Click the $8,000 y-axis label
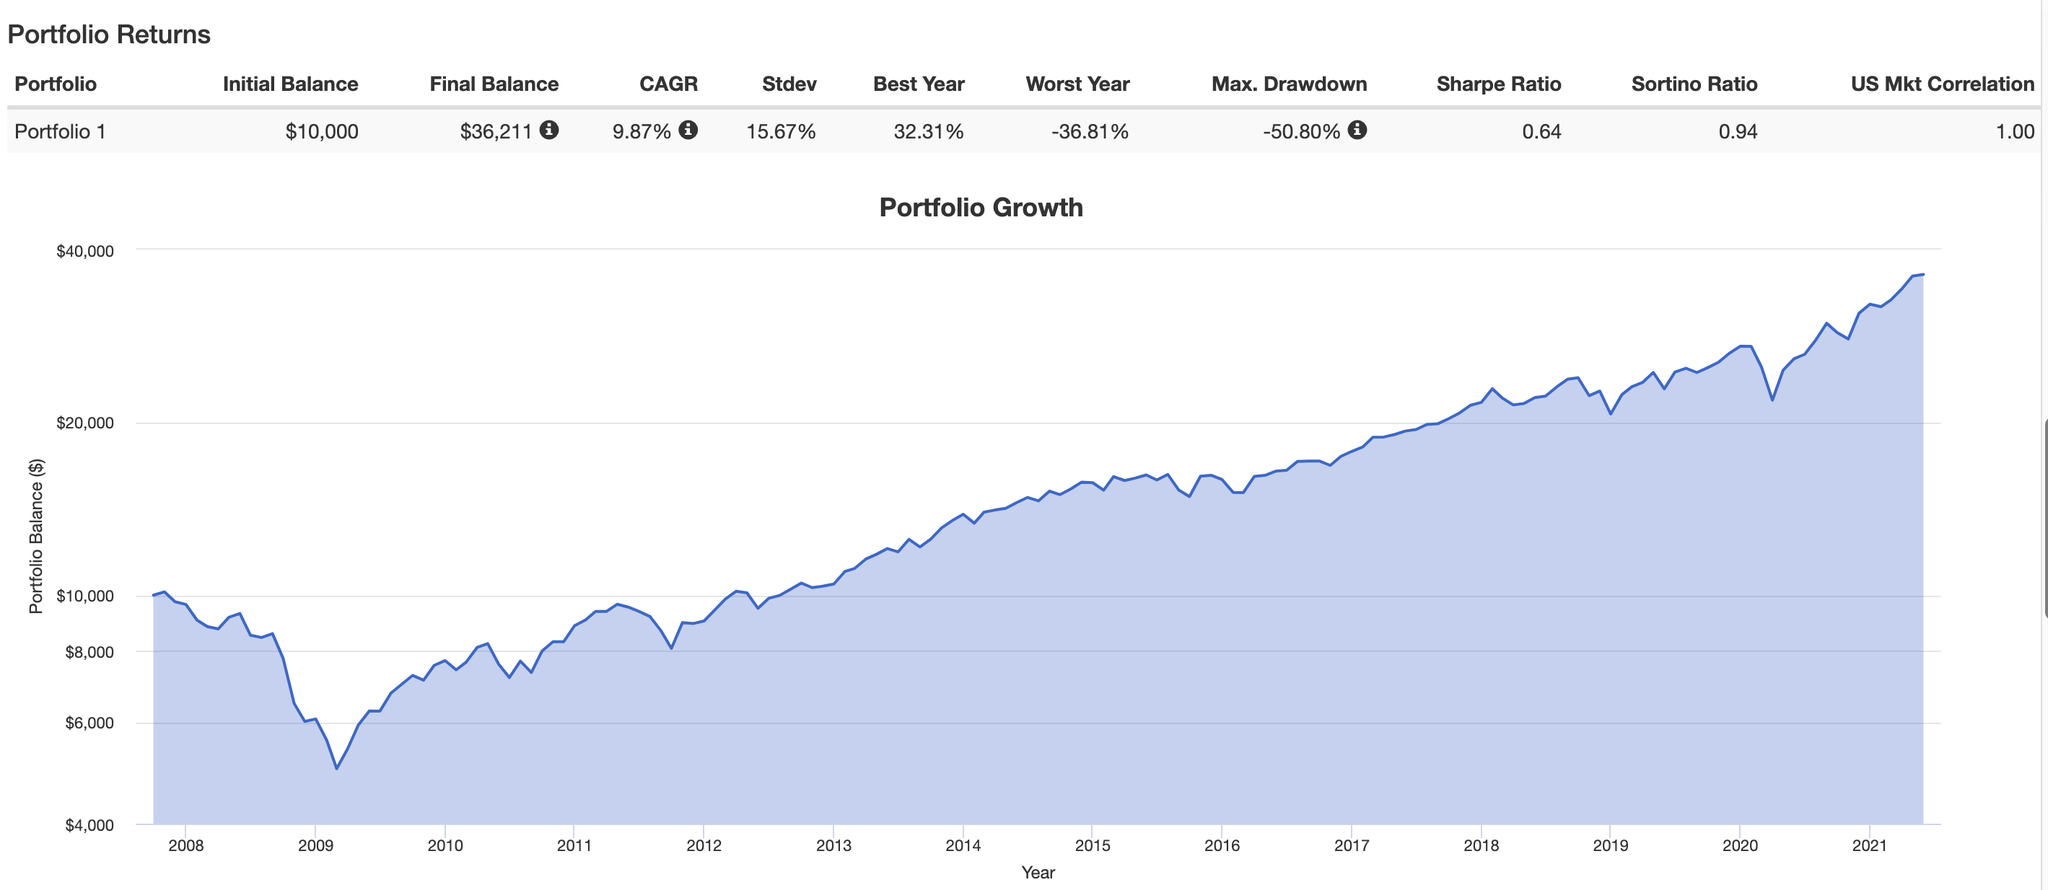2048x890 pixels. (x=89, y=652)
